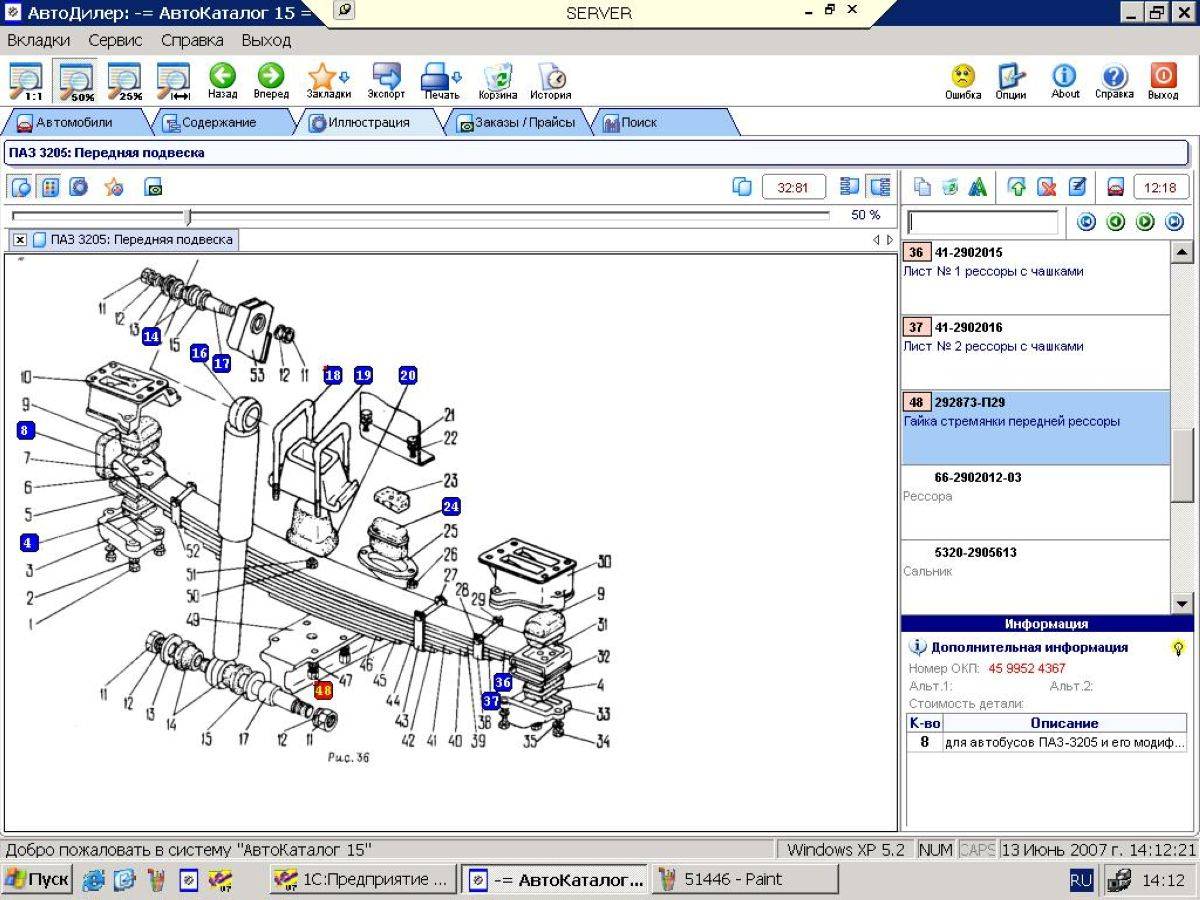Go forward with the Вперед button
1200x900 pixels.
point(271,80)
